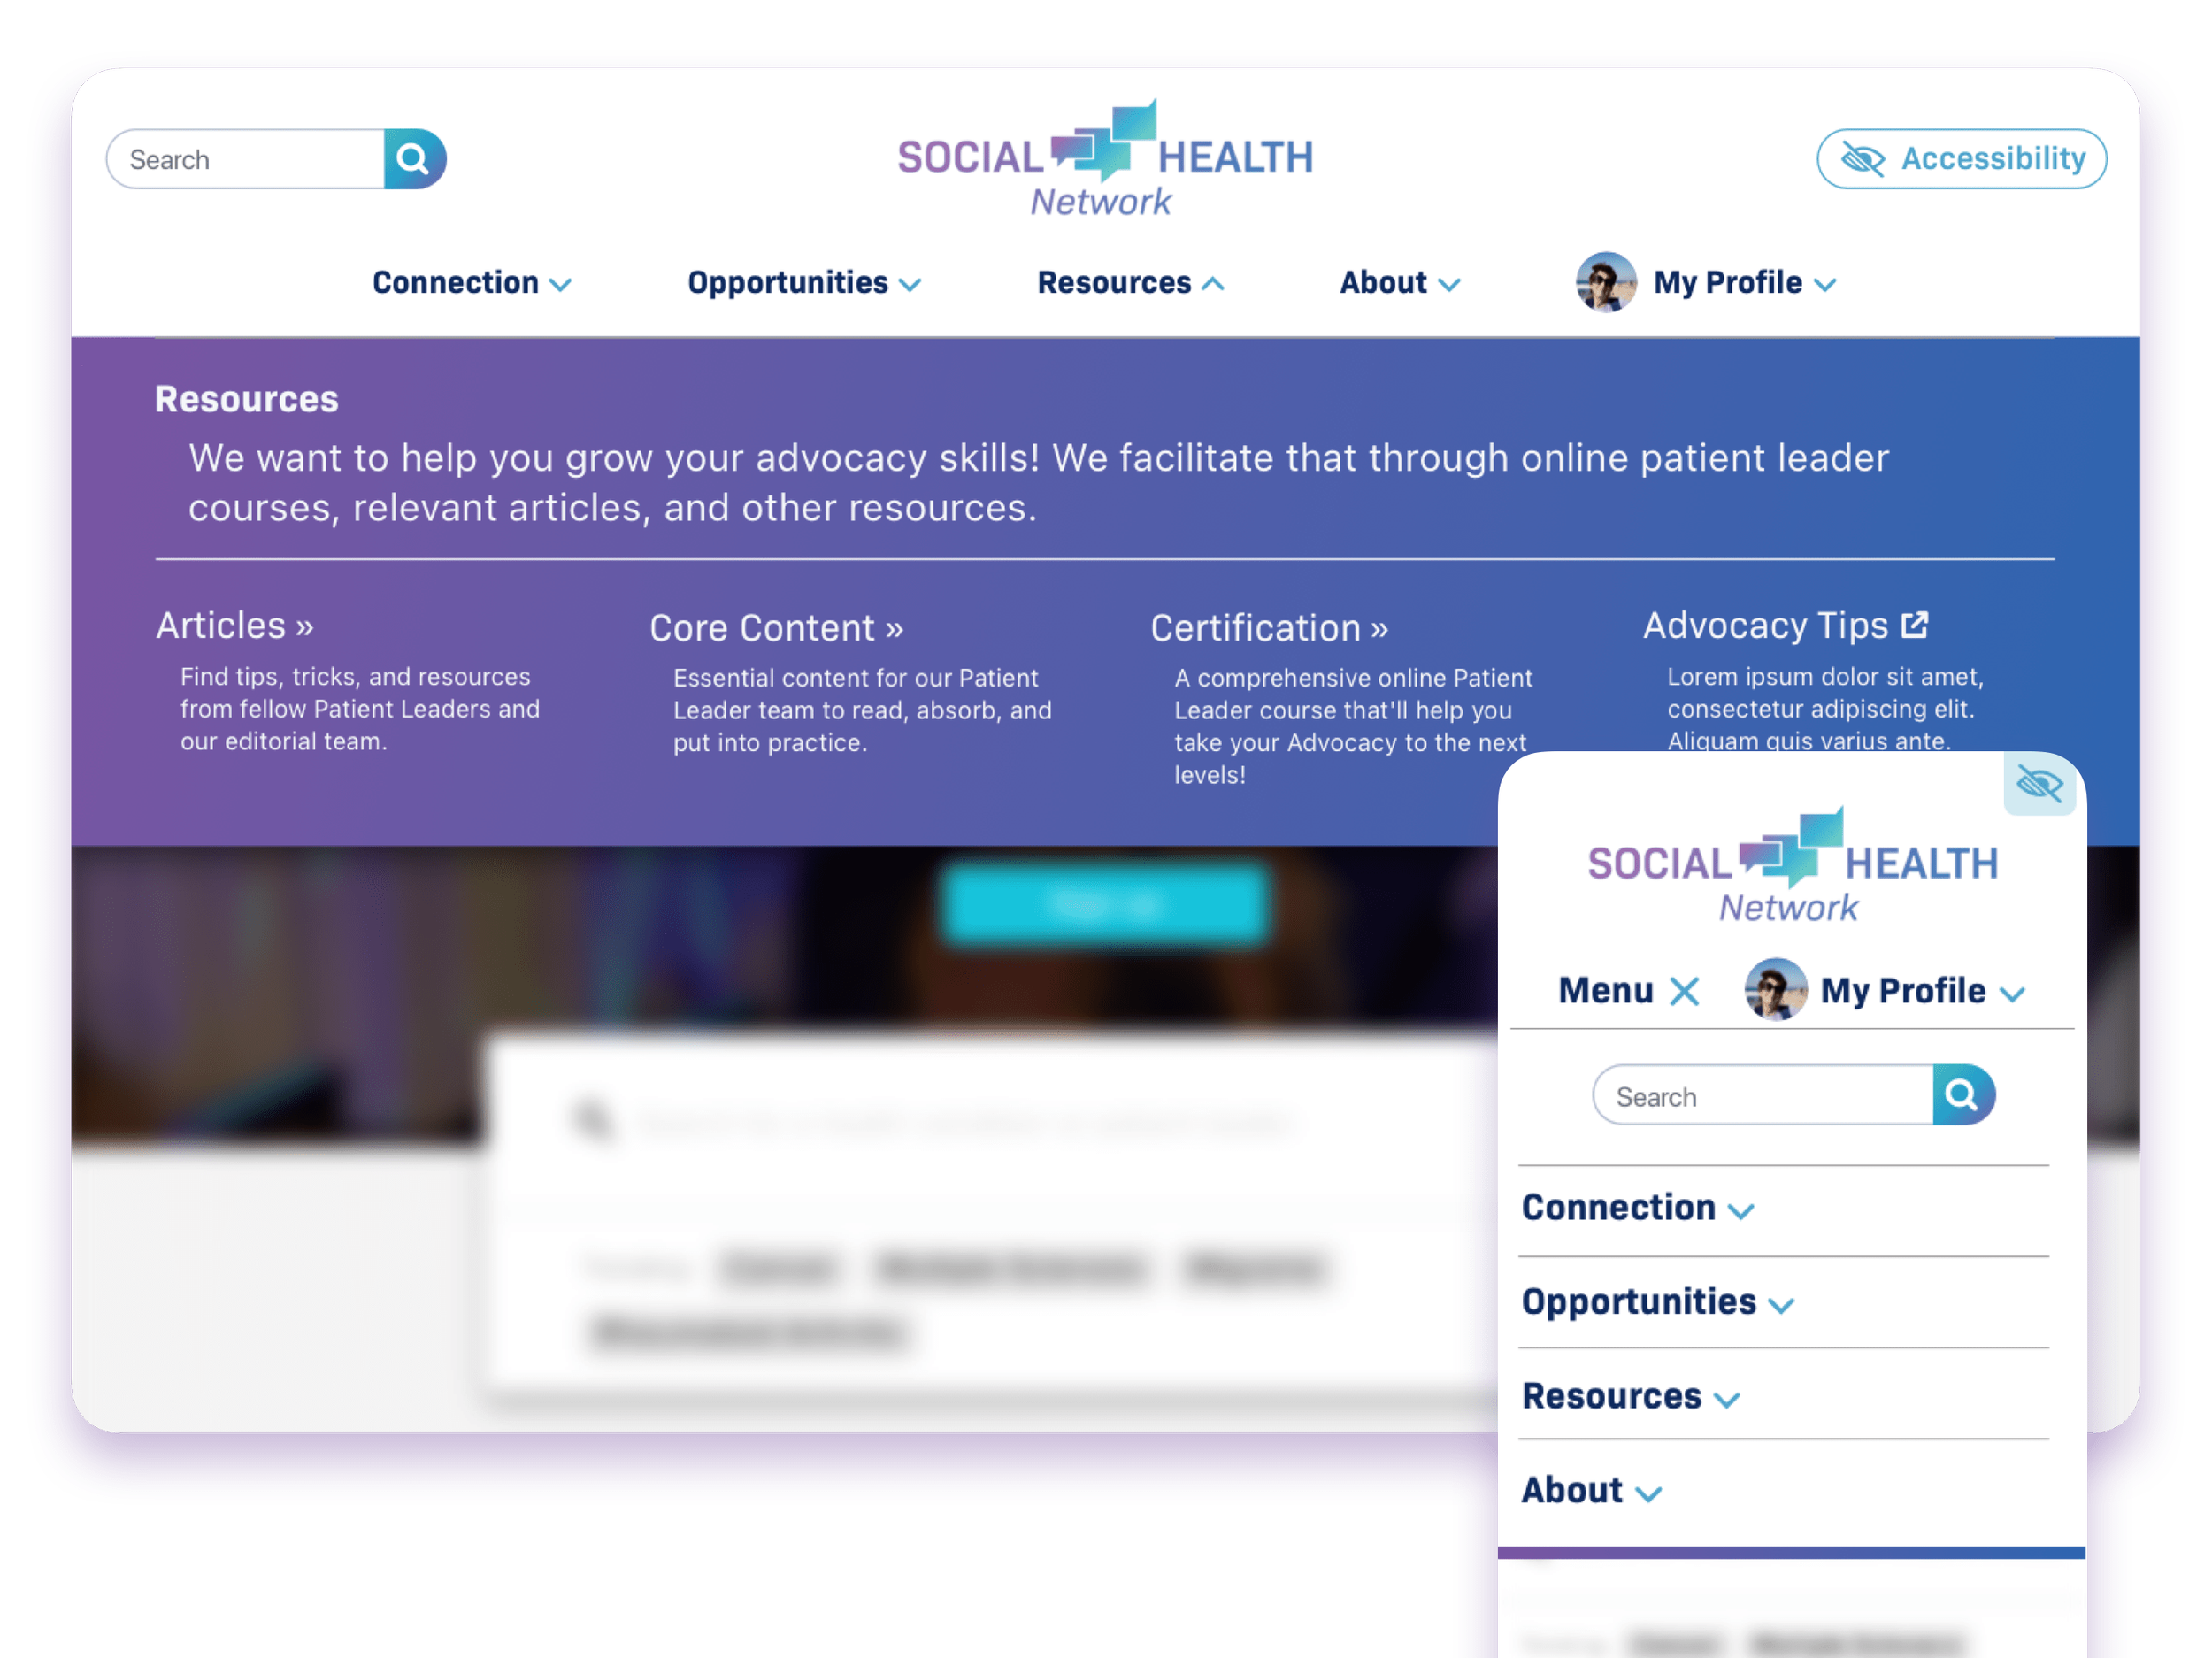Select Opportunities text in mobile menu
The width and height of the screenshot is (2212, 1658).
point(1639,1301)
